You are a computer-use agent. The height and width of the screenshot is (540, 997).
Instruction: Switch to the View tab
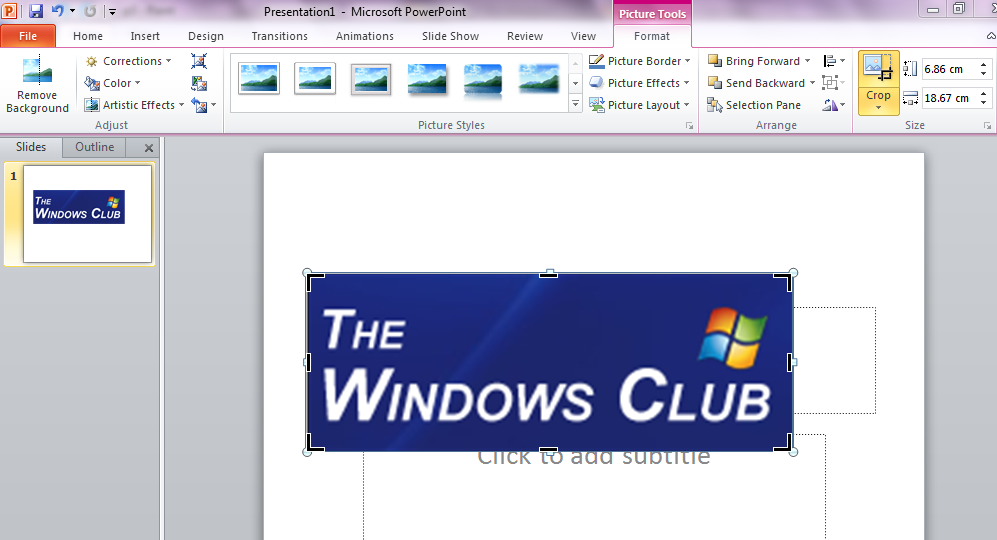(x=583, y=36)
